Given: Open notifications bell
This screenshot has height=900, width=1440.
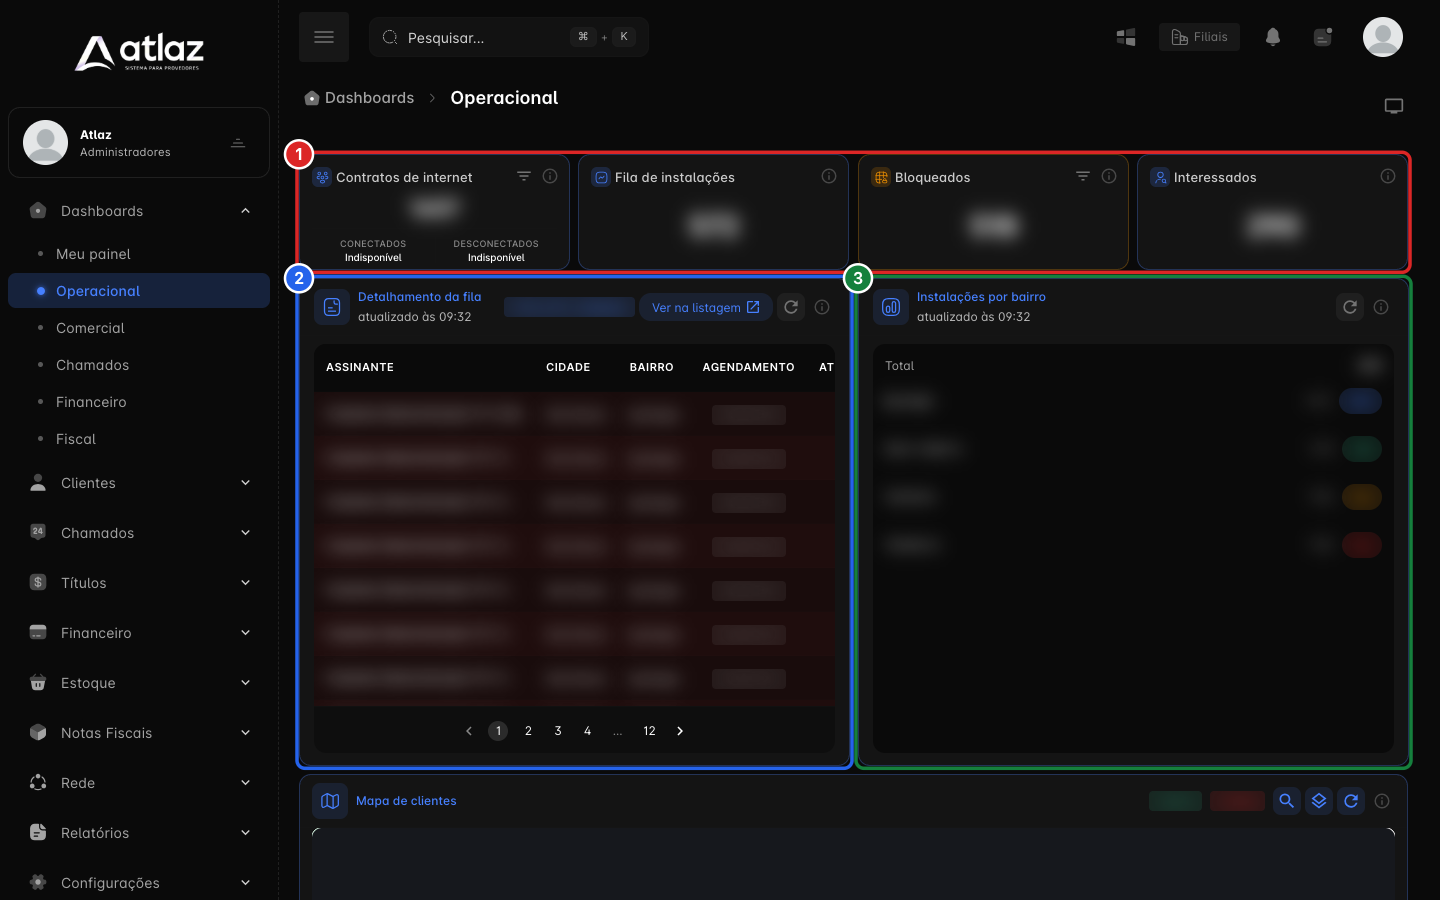Looking at the screenshot, I should [1273, 37].
